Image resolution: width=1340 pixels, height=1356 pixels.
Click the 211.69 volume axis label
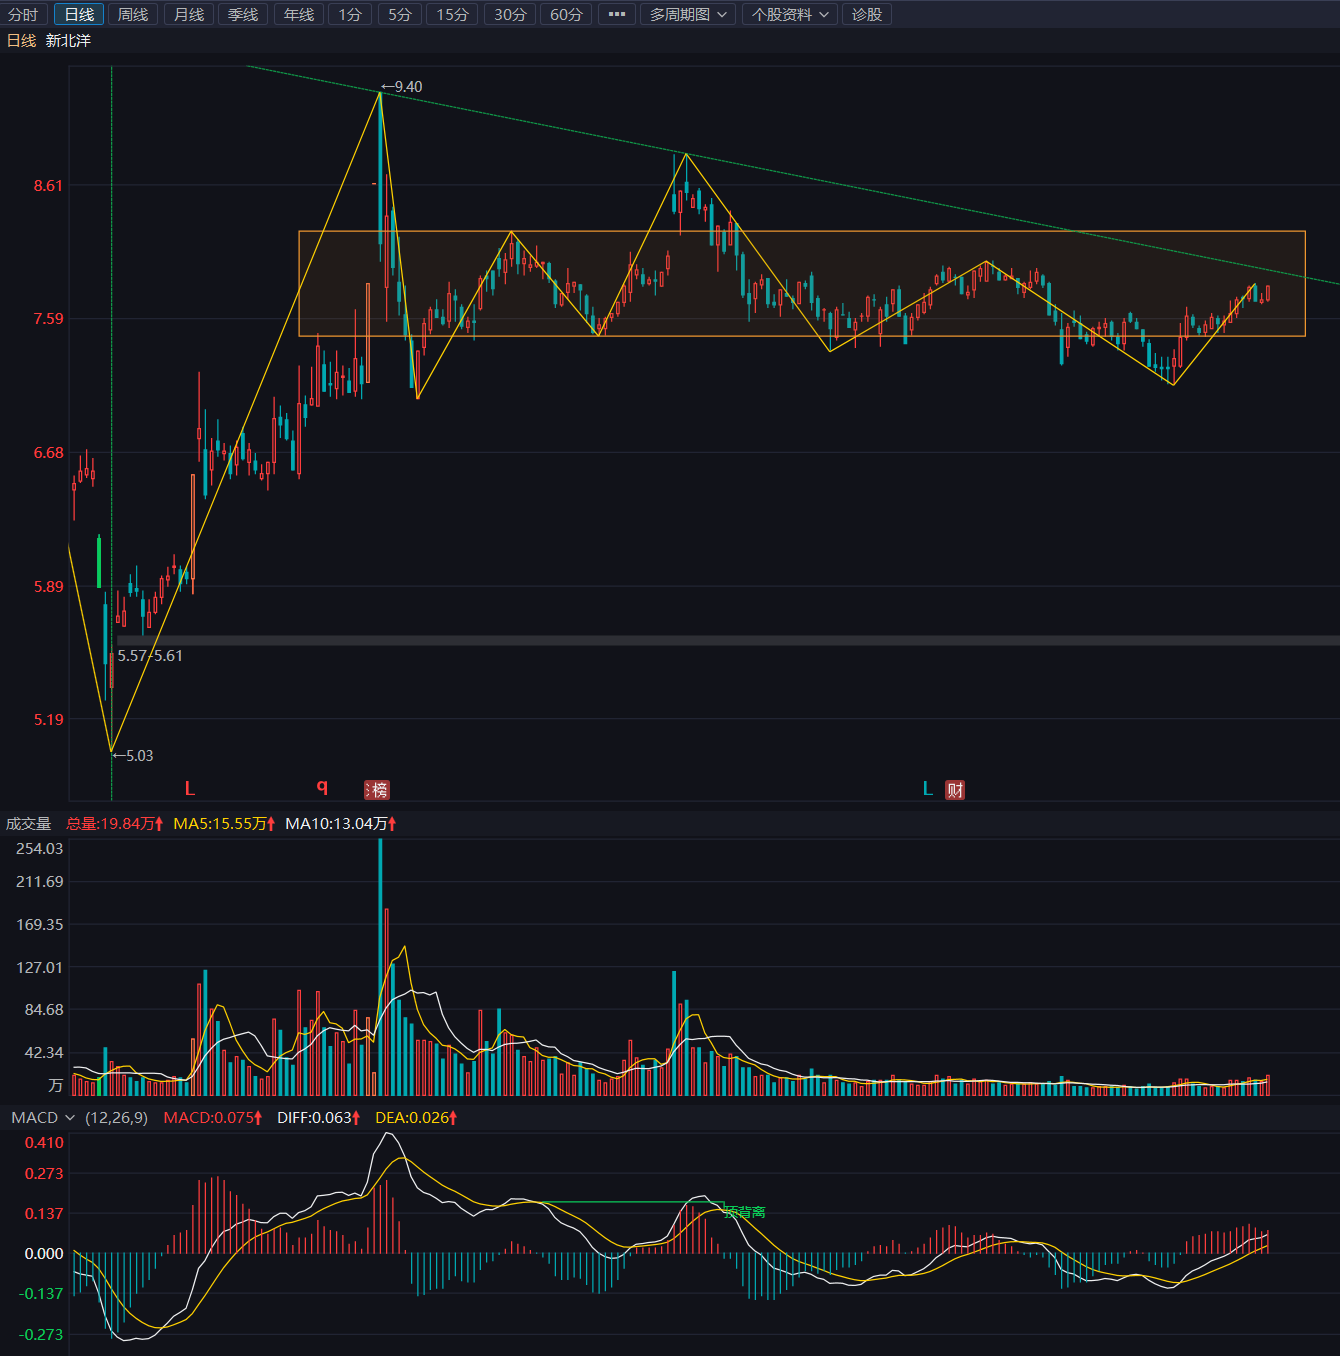pyautogui.click(x=40, y=881)
